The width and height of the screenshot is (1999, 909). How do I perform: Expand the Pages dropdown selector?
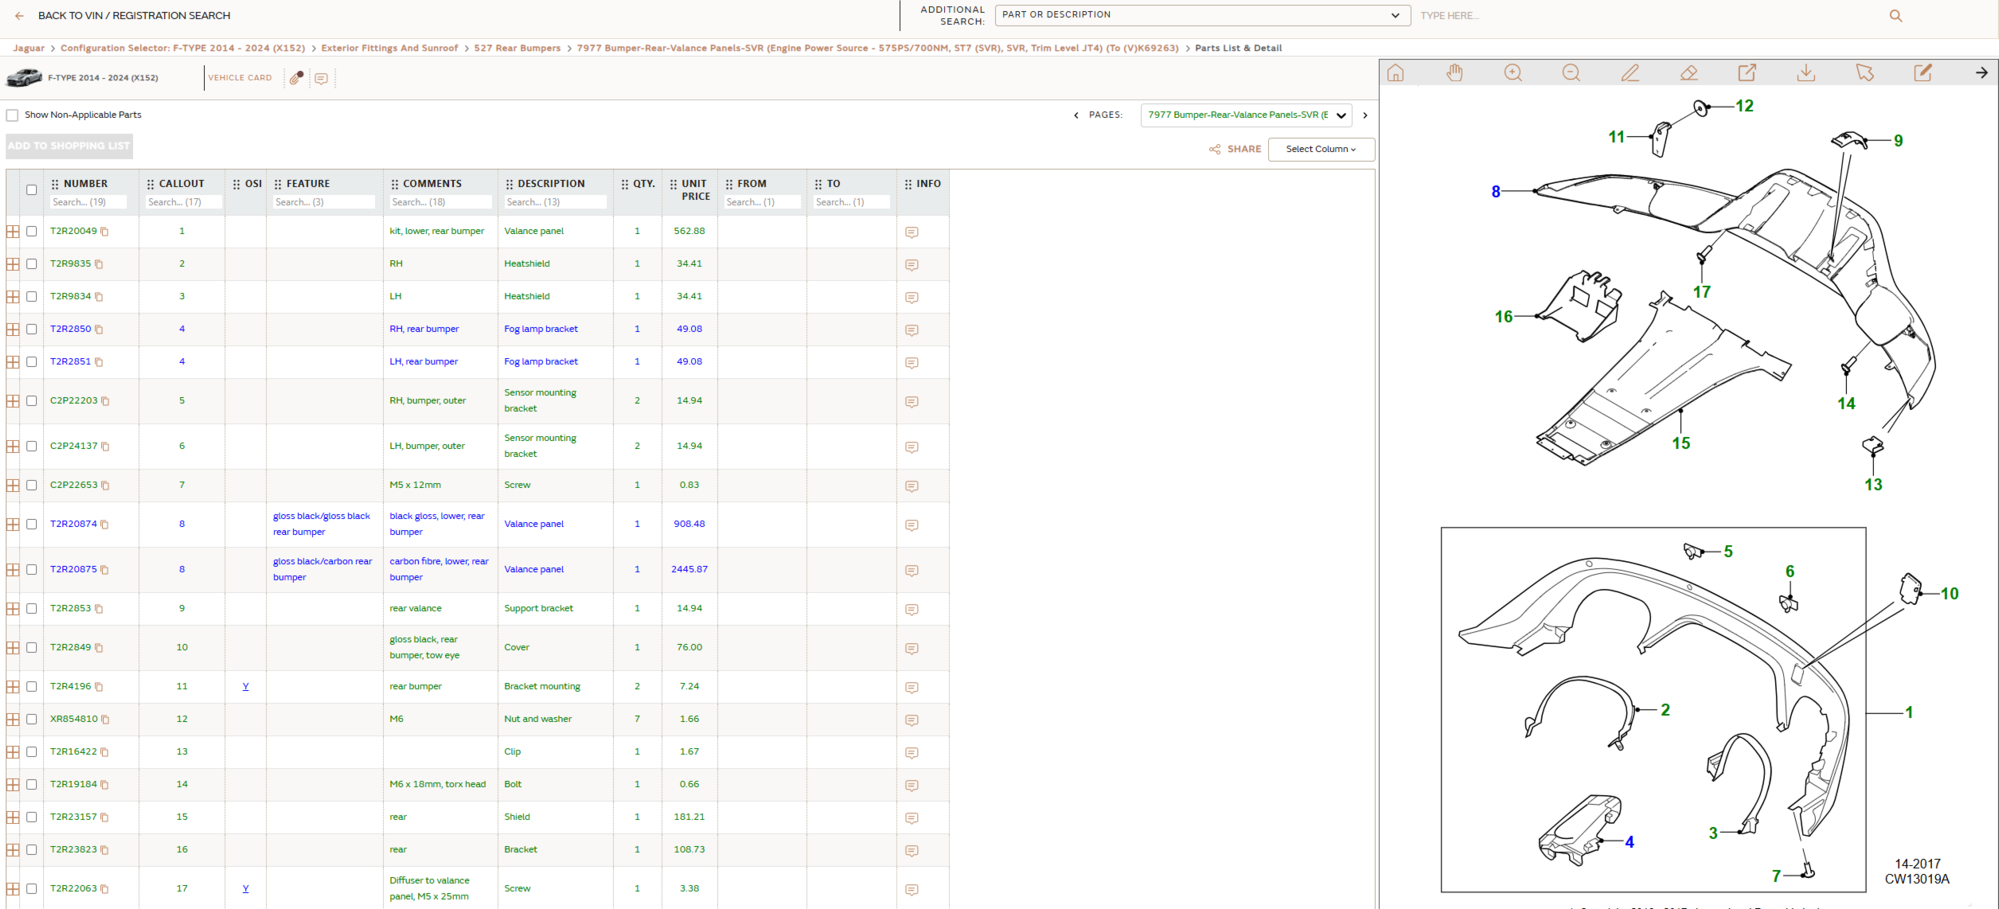[x=1246, y=115]
